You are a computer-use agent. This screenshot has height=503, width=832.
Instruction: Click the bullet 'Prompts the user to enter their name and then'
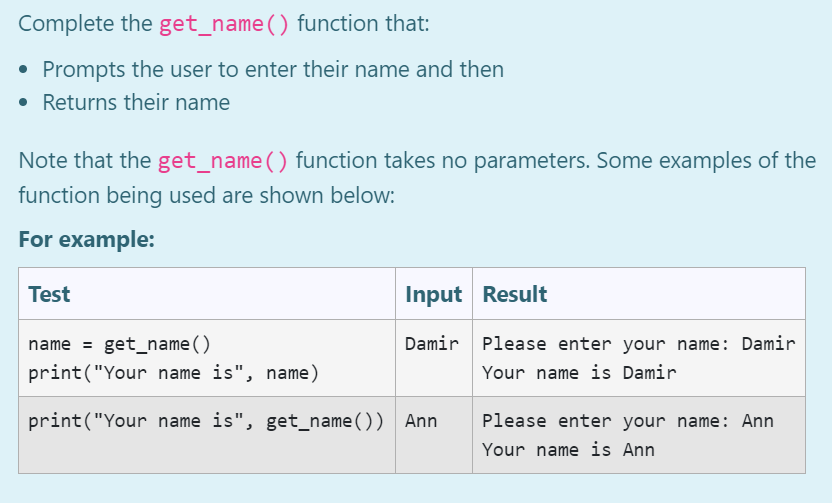coord(273,70)
